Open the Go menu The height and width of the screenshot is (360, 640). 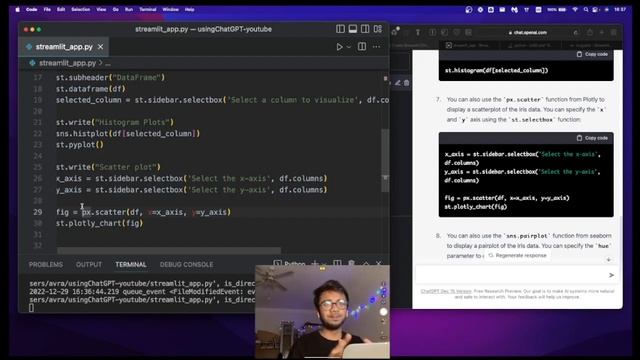(116, 9)
